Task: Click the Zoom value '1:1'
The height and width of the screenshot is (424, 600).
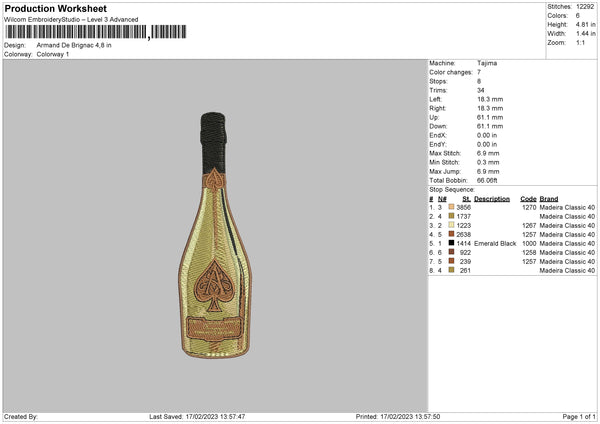Action: tap(580, 42)
